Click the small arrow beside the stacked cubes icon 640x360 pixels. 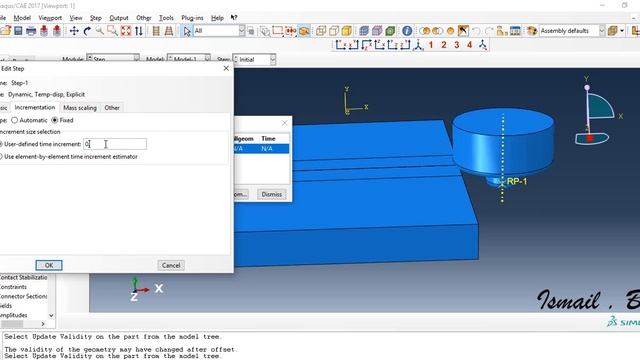622,31
